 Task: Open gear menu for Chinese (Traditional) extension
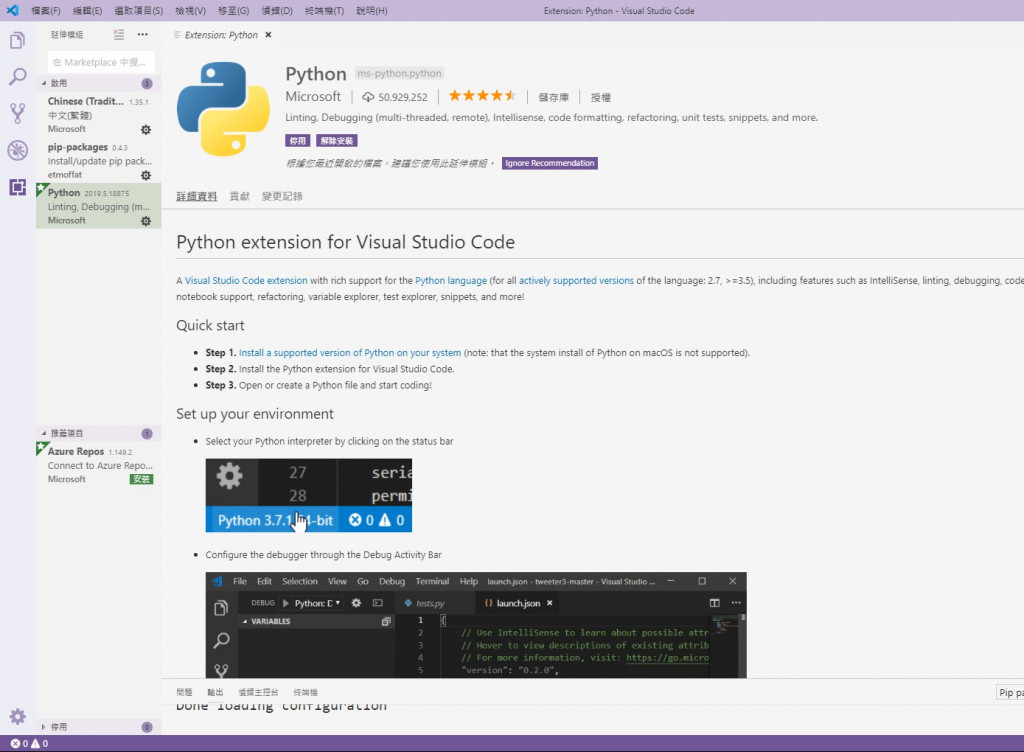(x=146, y=129)
